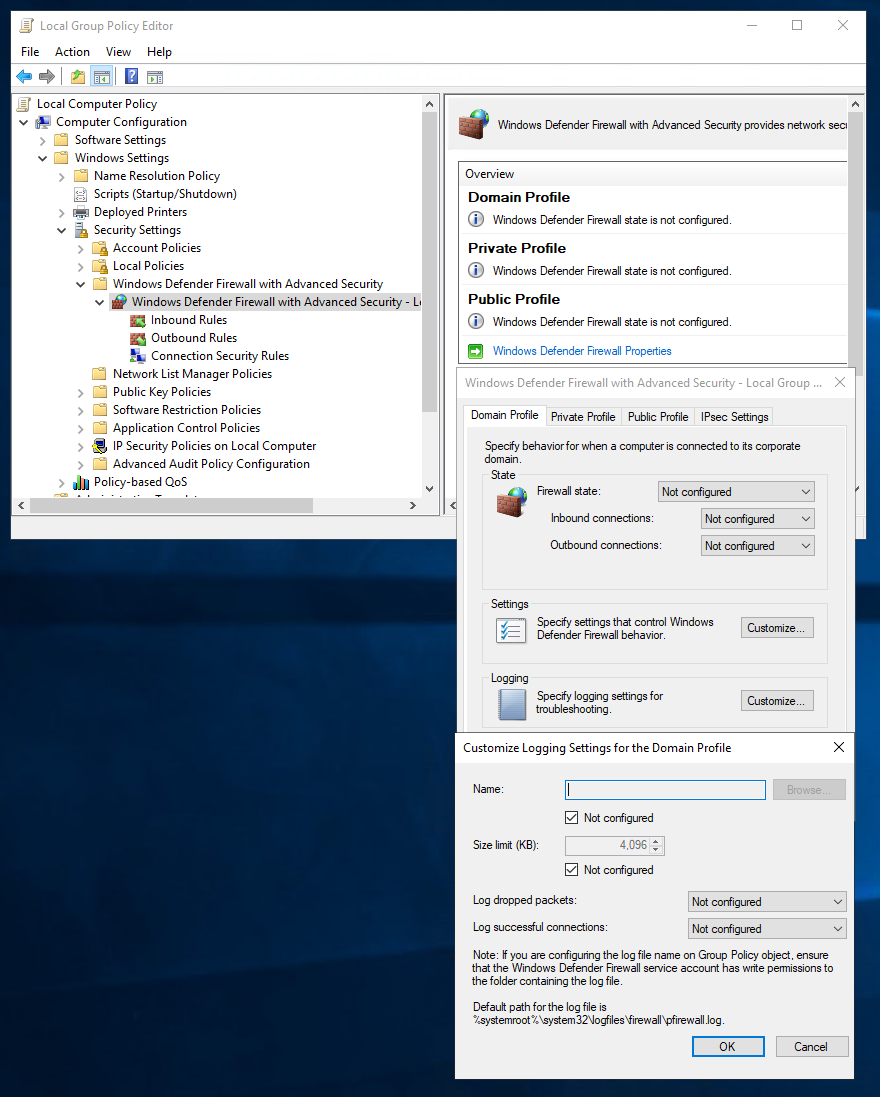Open the Help toolbar icon

click(x=132, y=76)
